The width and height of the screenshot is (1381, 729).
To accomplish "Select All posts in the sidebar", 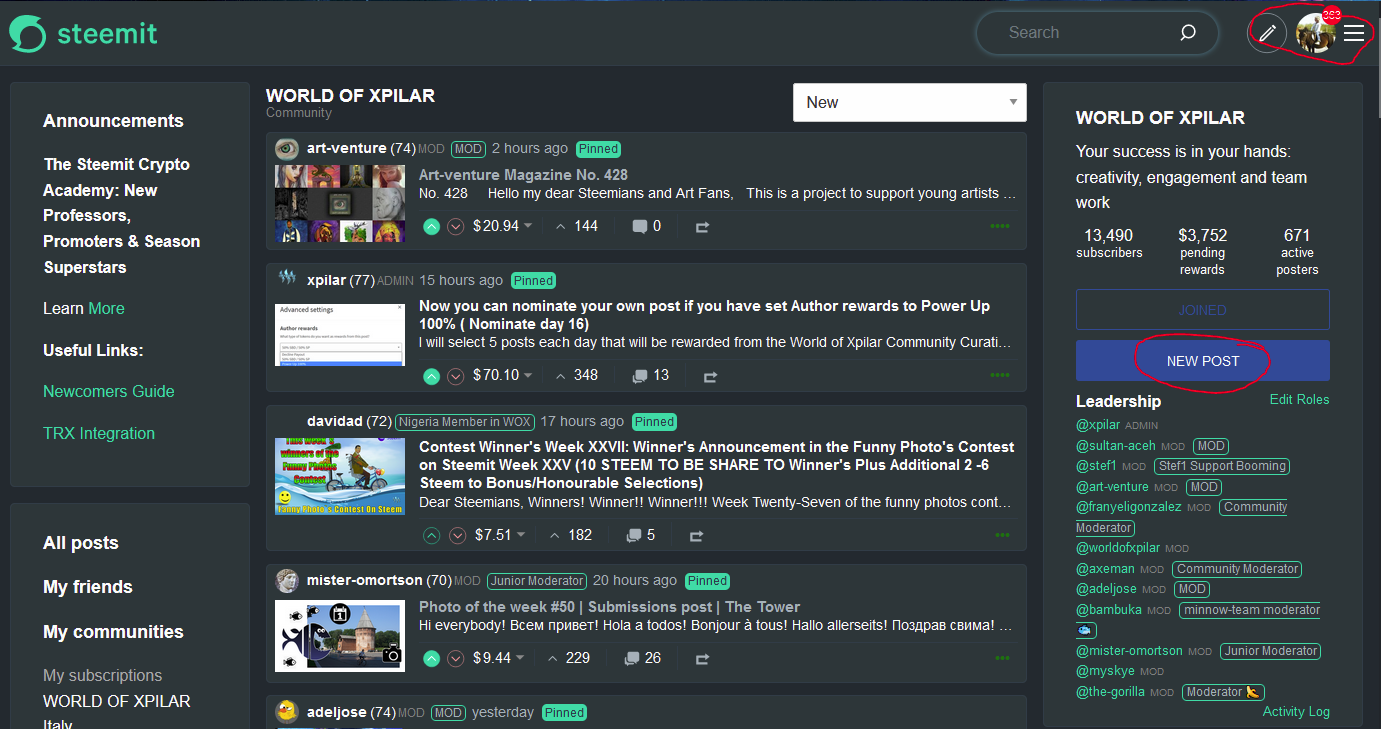I will (81, 543).
